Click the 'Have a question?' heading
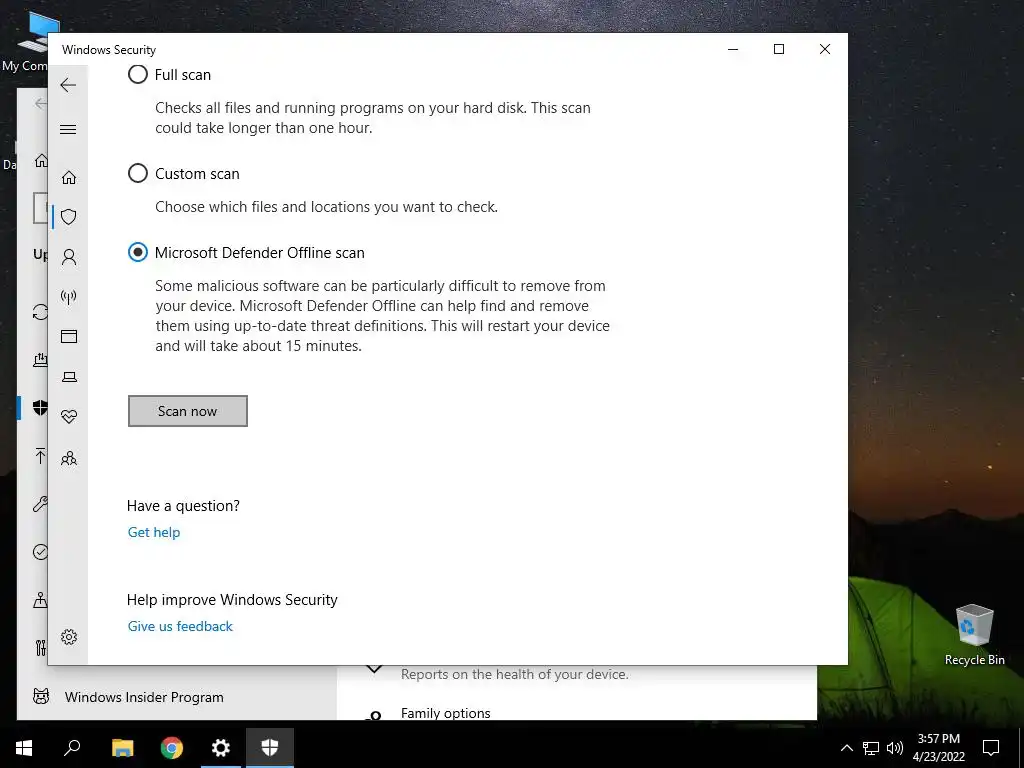The image size is (1024, 768). pos(183,505)
